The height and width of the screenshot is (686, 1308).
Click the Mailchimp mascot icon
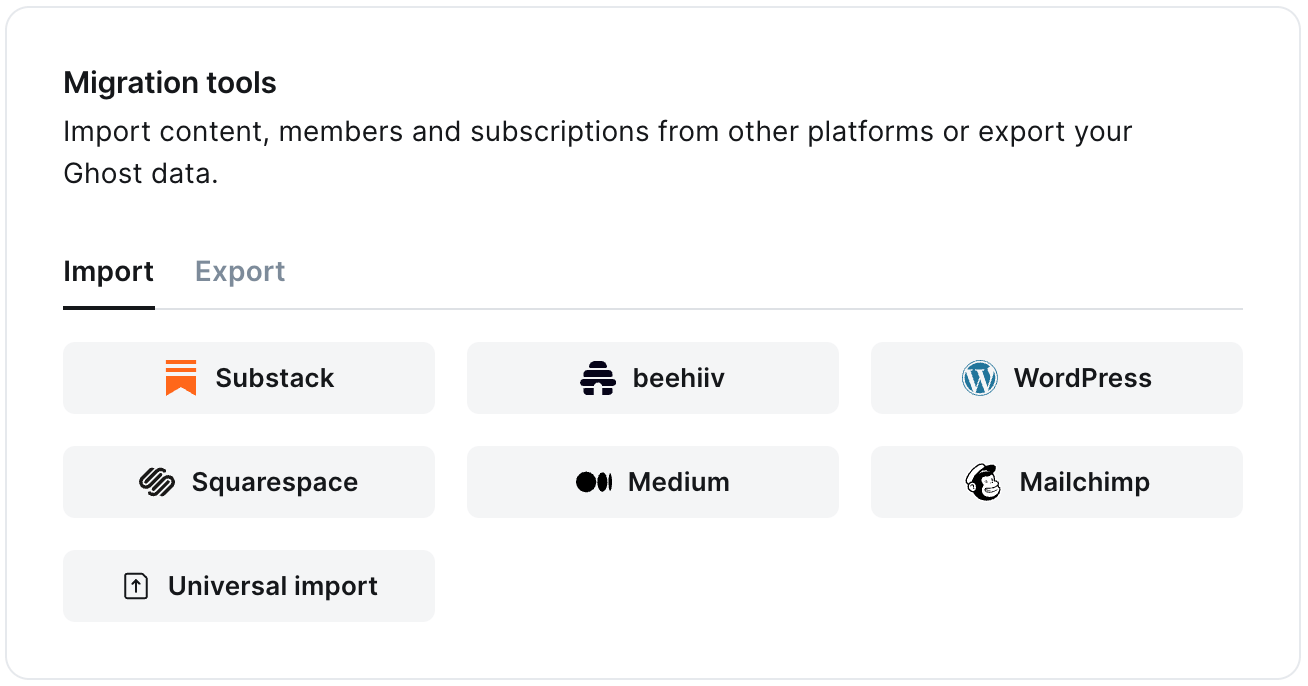click(983, 482)
